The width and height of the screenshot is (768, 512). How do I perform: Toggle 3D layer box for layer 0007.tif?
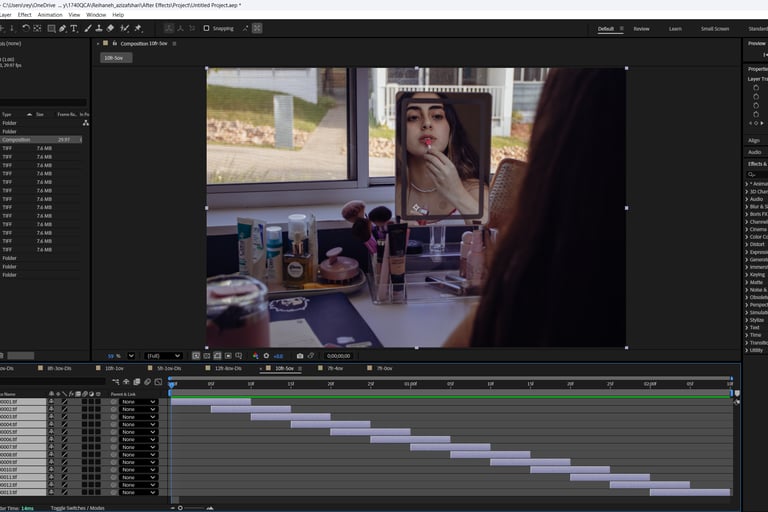pos(98,447)
